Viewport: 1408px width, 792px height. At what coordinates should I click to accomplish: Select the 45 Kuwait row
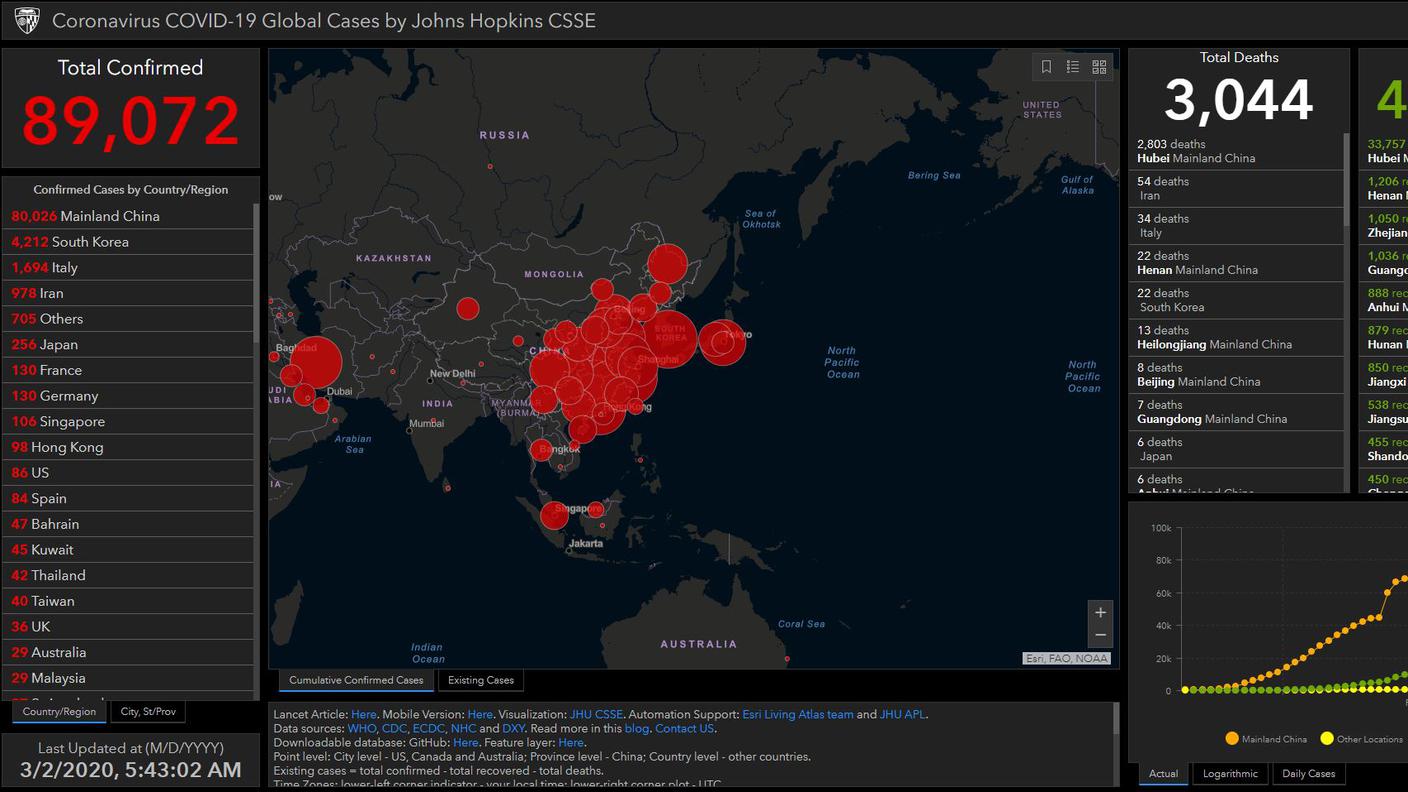[129, 550]
